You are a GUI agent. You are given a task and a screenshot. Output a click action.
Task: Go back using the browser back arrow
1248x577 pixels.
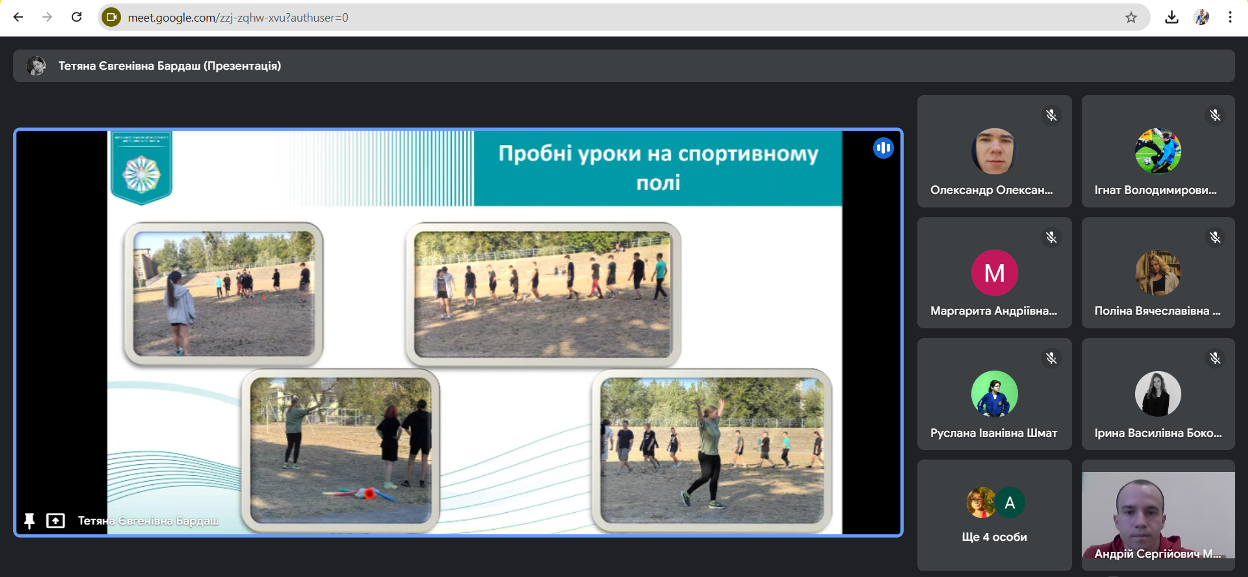(x=17, y=17)
